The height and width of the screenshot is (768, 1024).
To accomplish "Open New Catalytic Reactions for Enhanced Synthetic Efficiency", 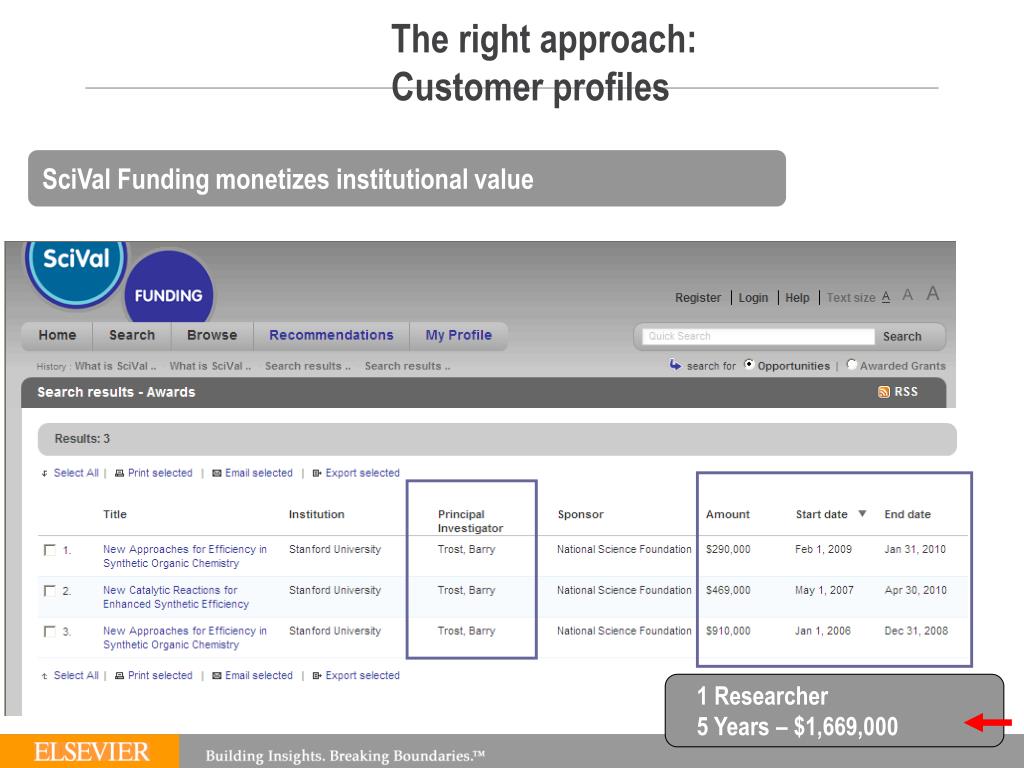I will (x=176, y=597).
